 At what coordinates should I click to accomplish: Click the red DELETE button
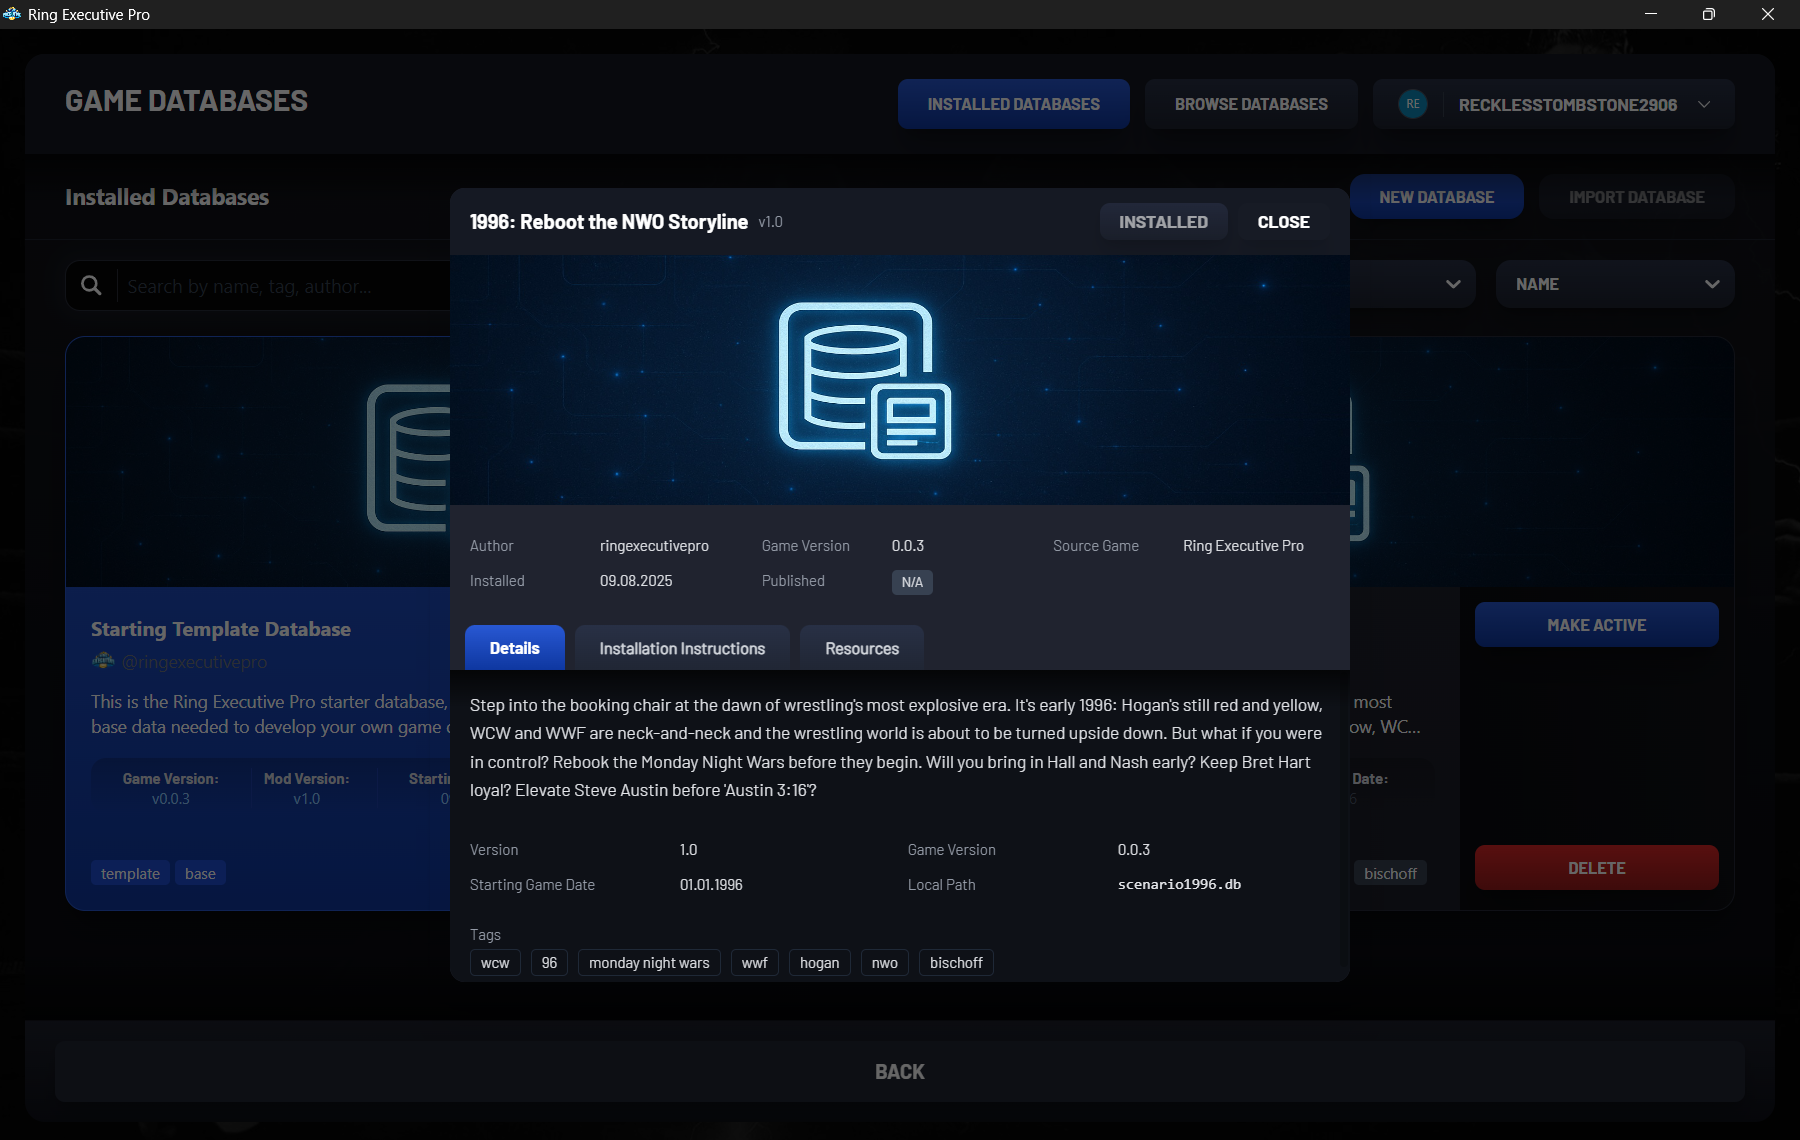pos(1596,868)
